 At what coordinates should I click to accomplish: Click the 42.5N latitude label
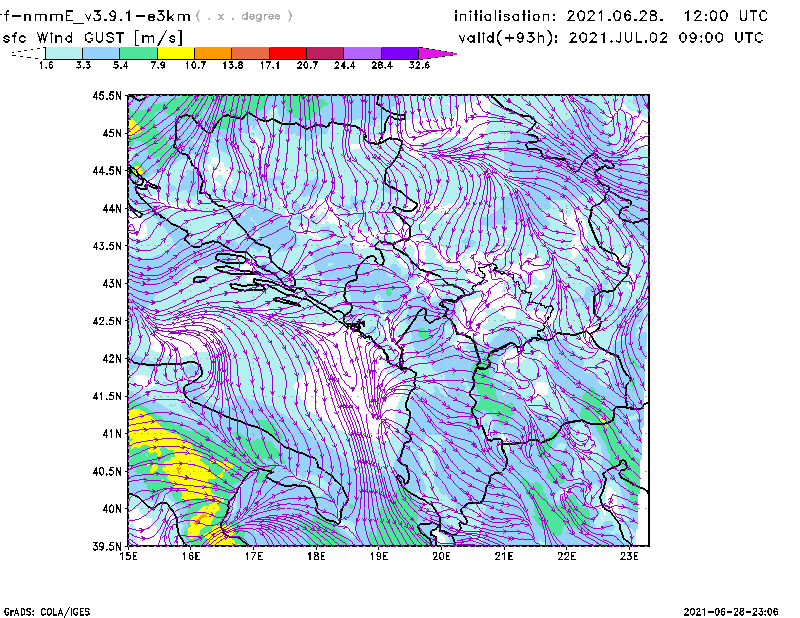pos(107,321)
